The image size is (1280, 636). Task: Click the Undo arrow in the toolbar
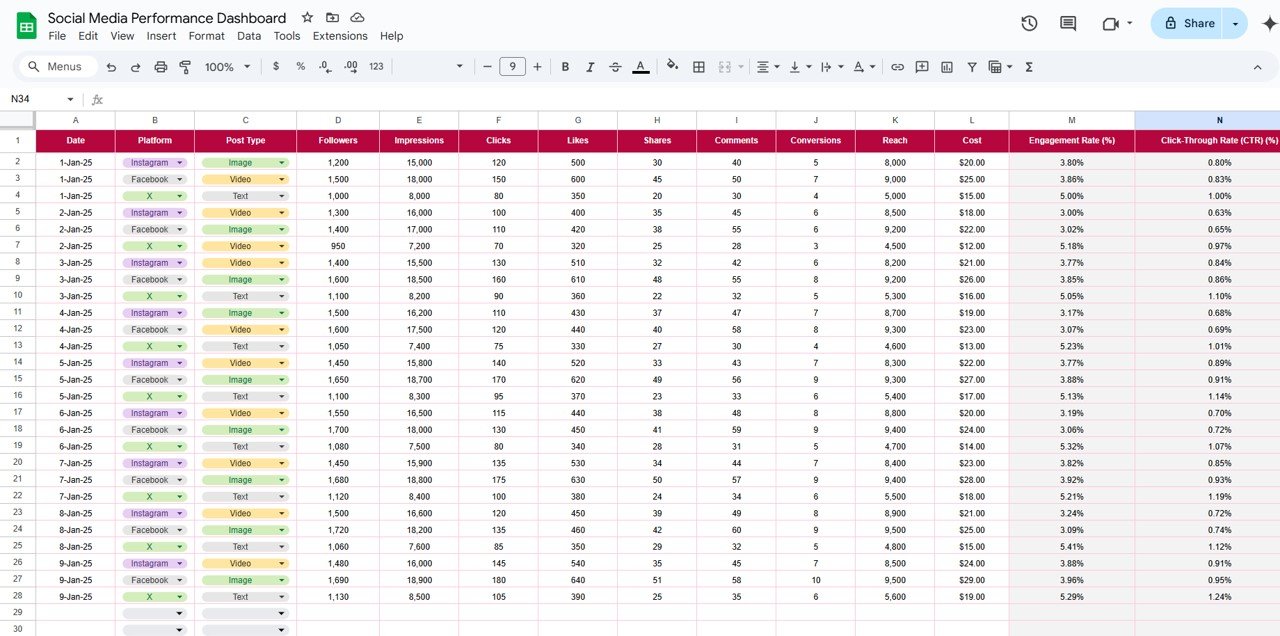111,67
